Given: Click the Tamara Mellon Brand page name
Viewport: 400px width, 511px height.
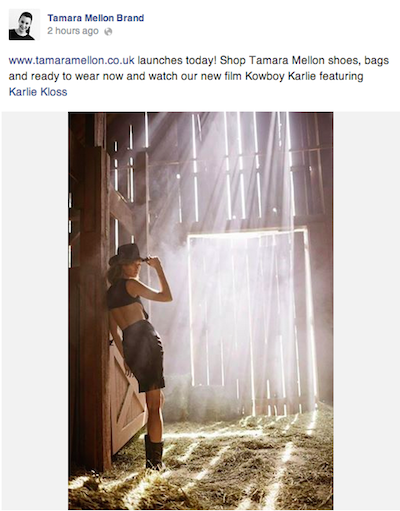Looking at the screenshot, I should [x=96, y=18].
